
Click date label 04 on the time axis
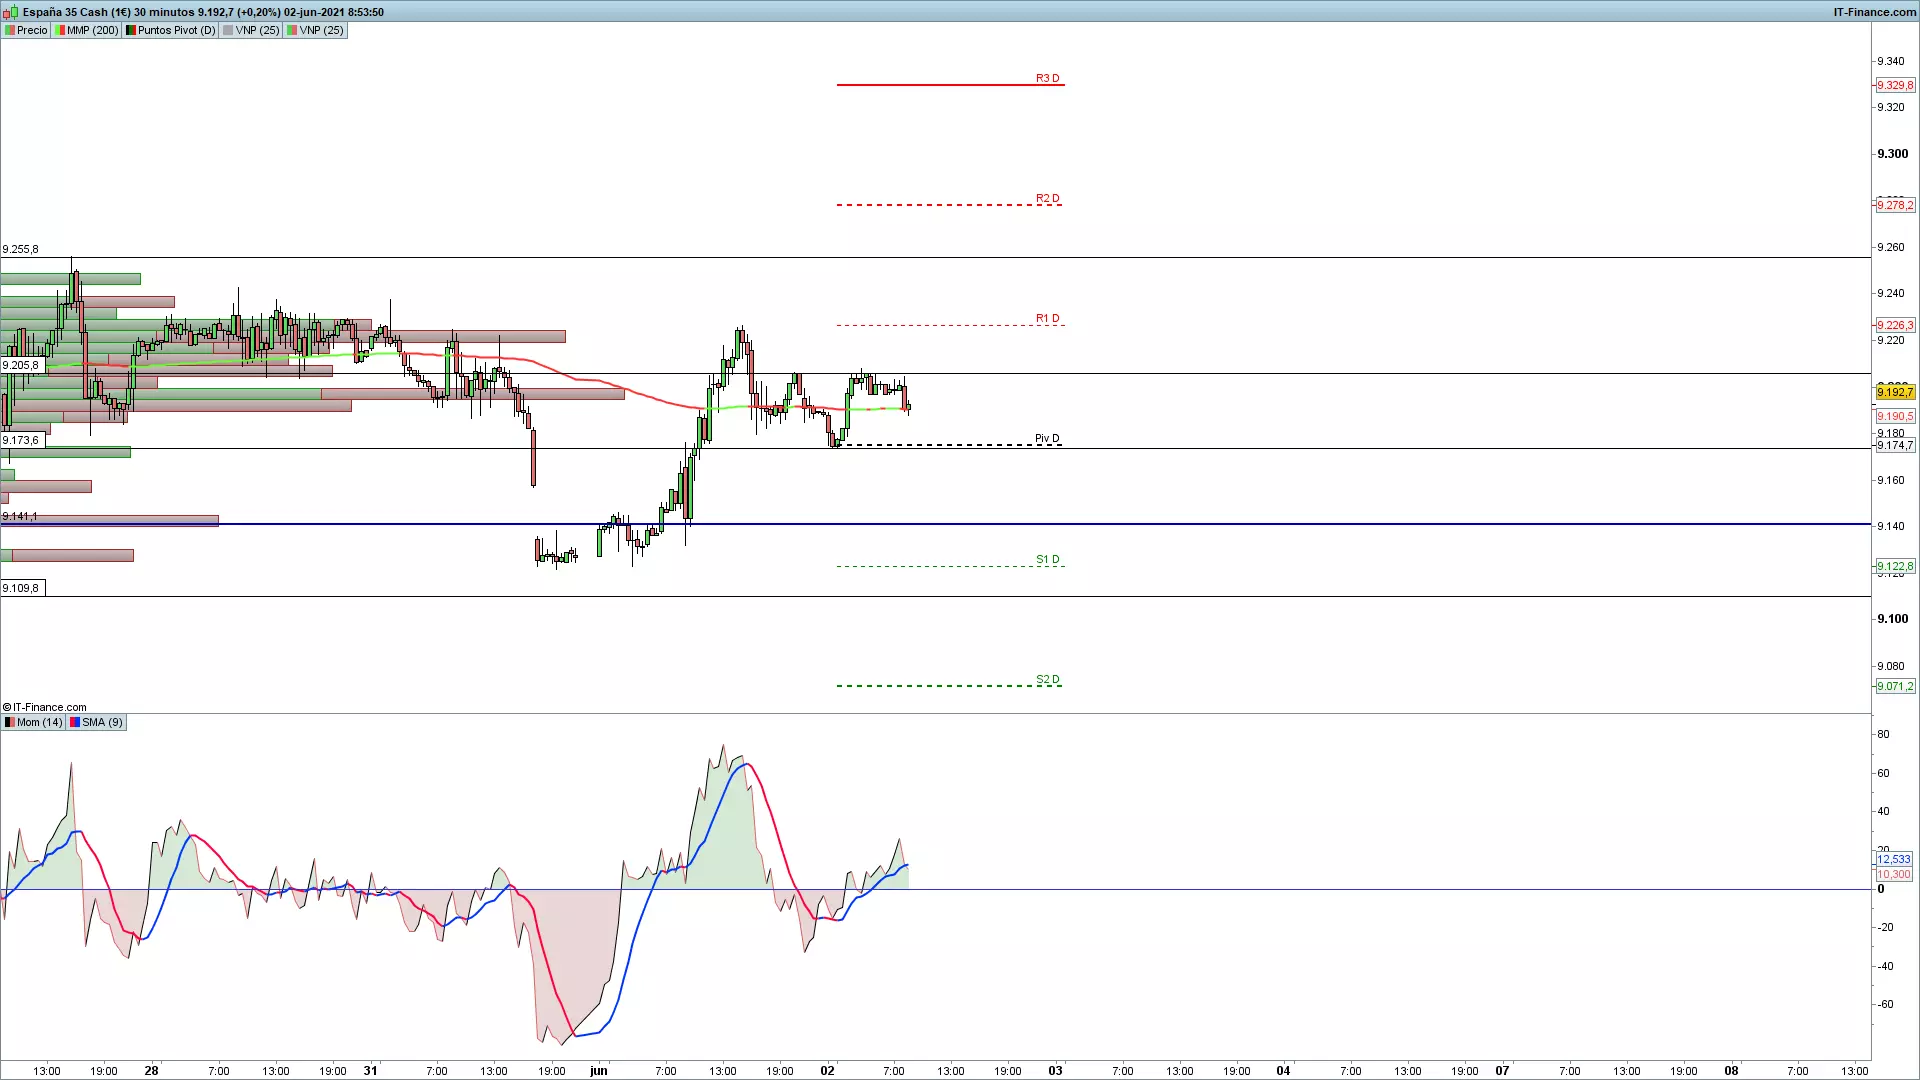point(1283,1070)
